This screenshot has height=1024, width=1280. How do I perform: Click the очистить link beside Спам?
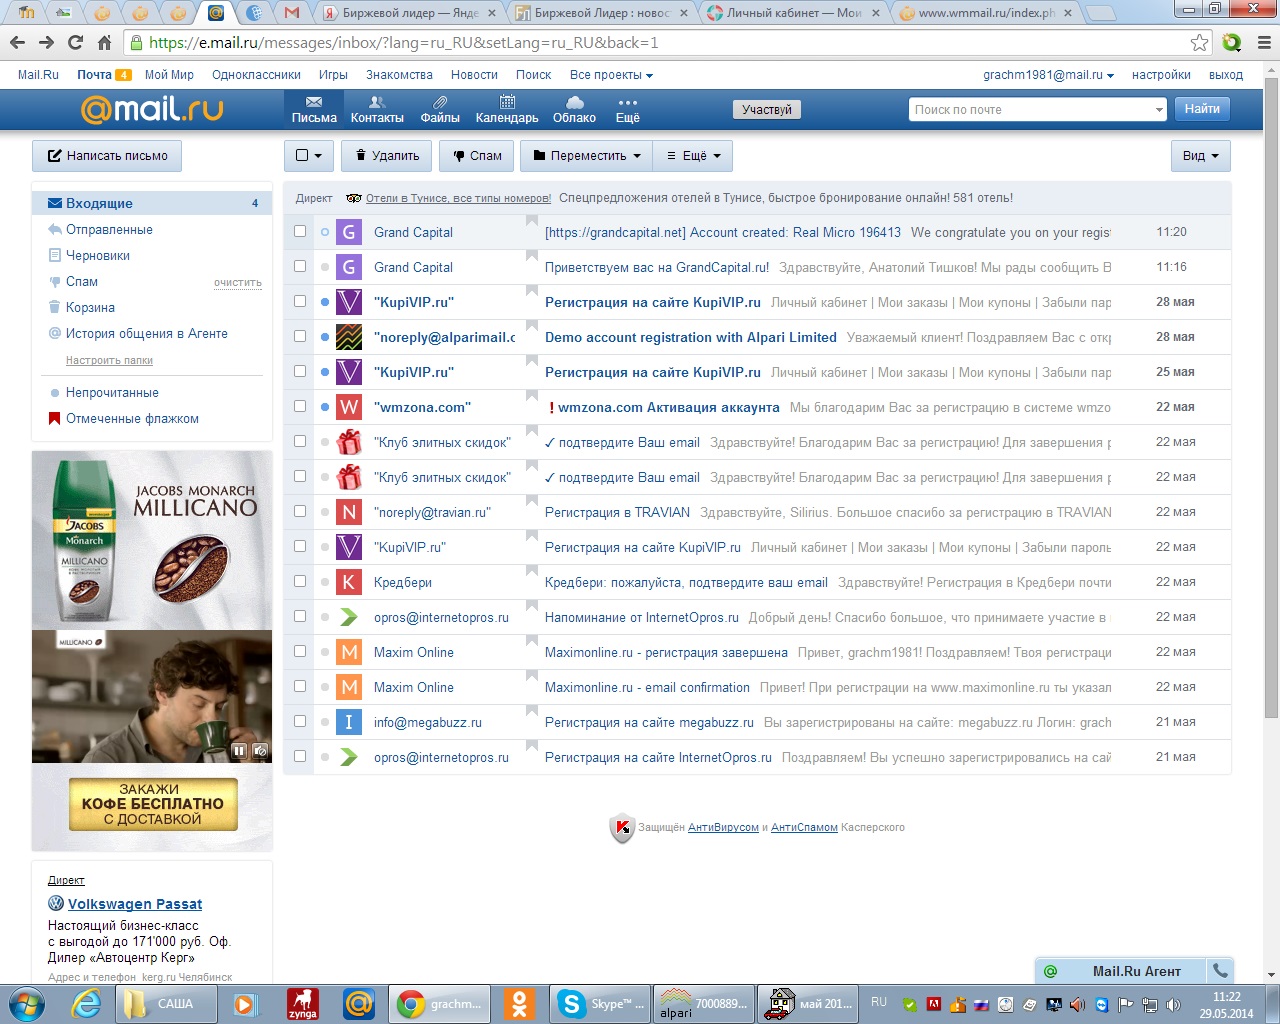point(238,283)
